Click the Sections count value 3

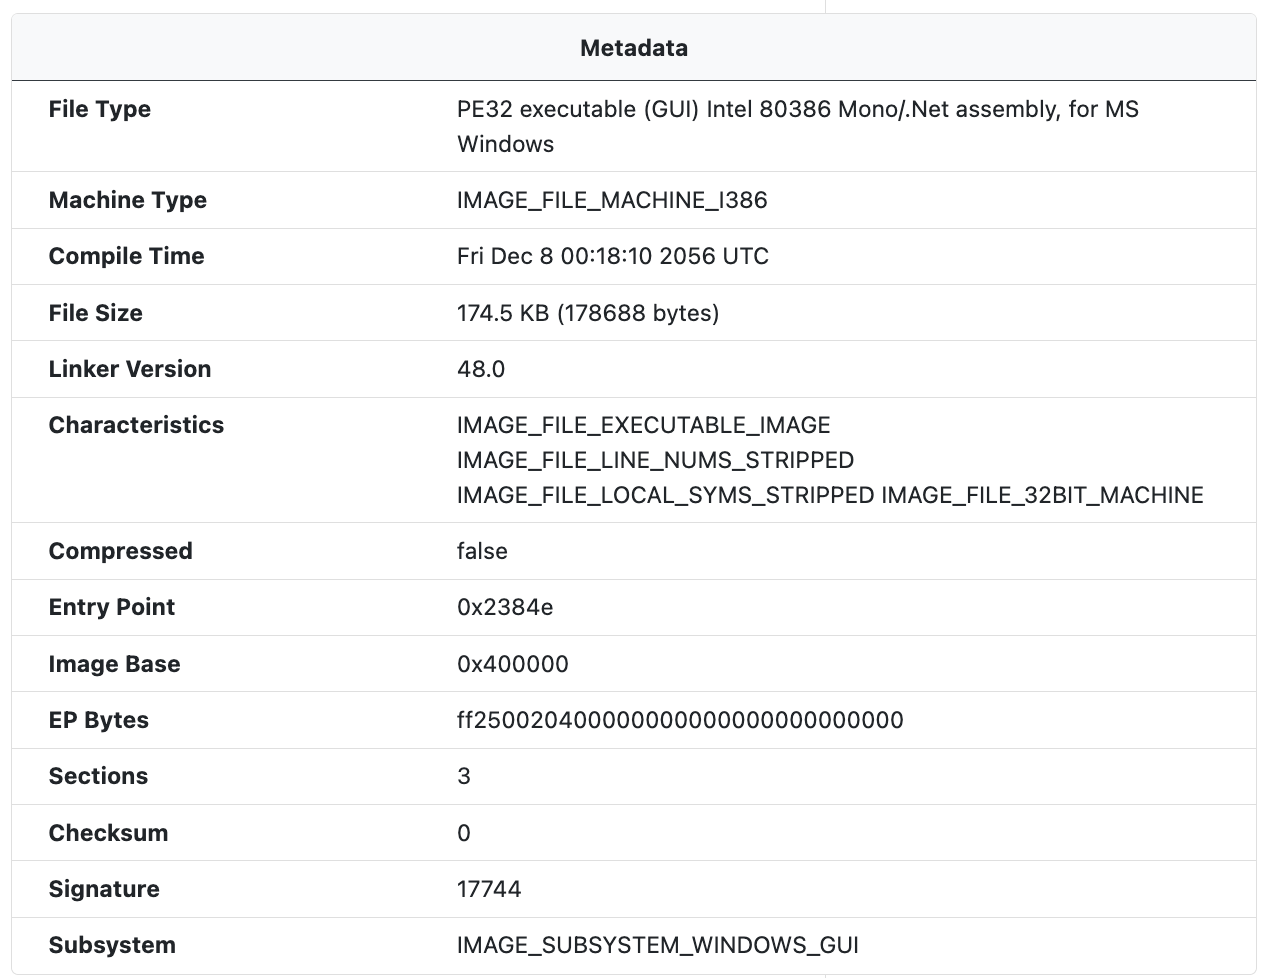coord(464,776)
